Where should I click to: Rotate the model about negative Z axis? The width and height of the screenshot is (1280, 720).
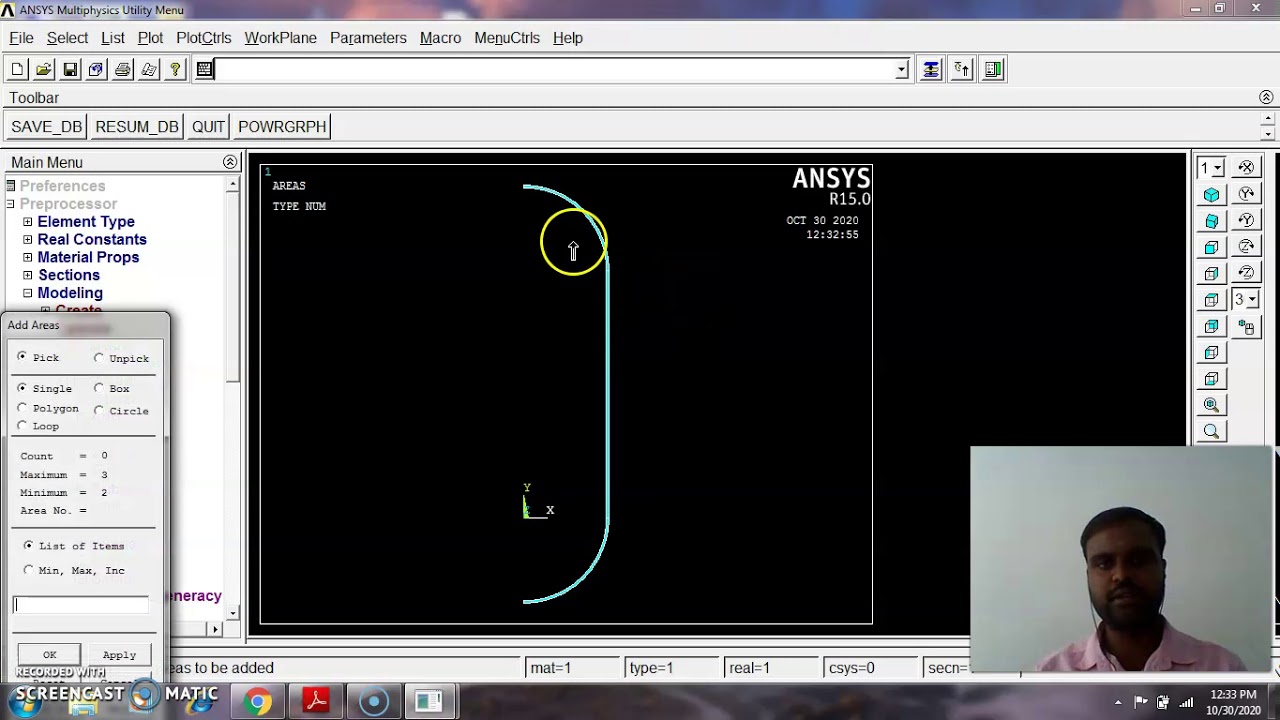[1246, 272]
